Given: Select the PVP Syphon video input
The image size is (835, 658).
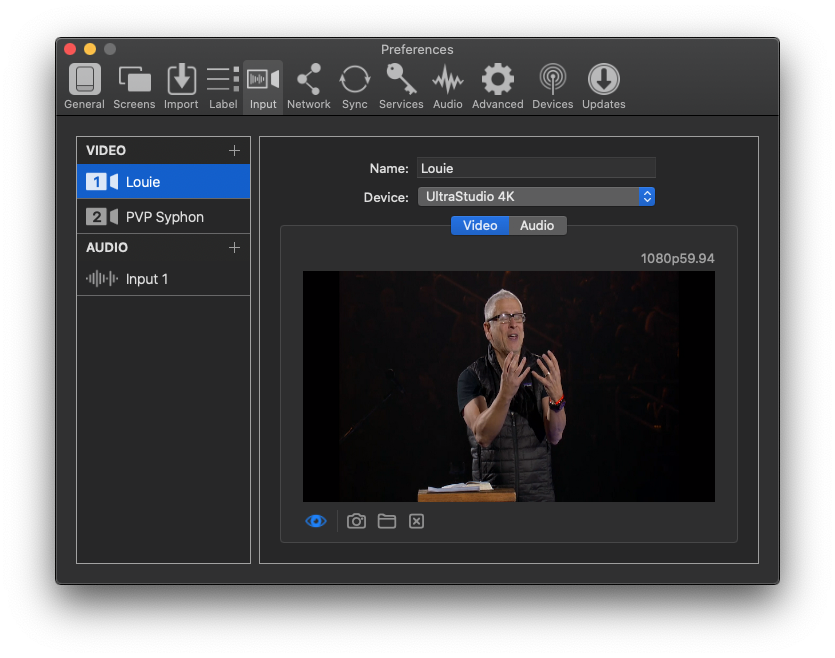Looking at the screenshot, I should click(163, 217).
